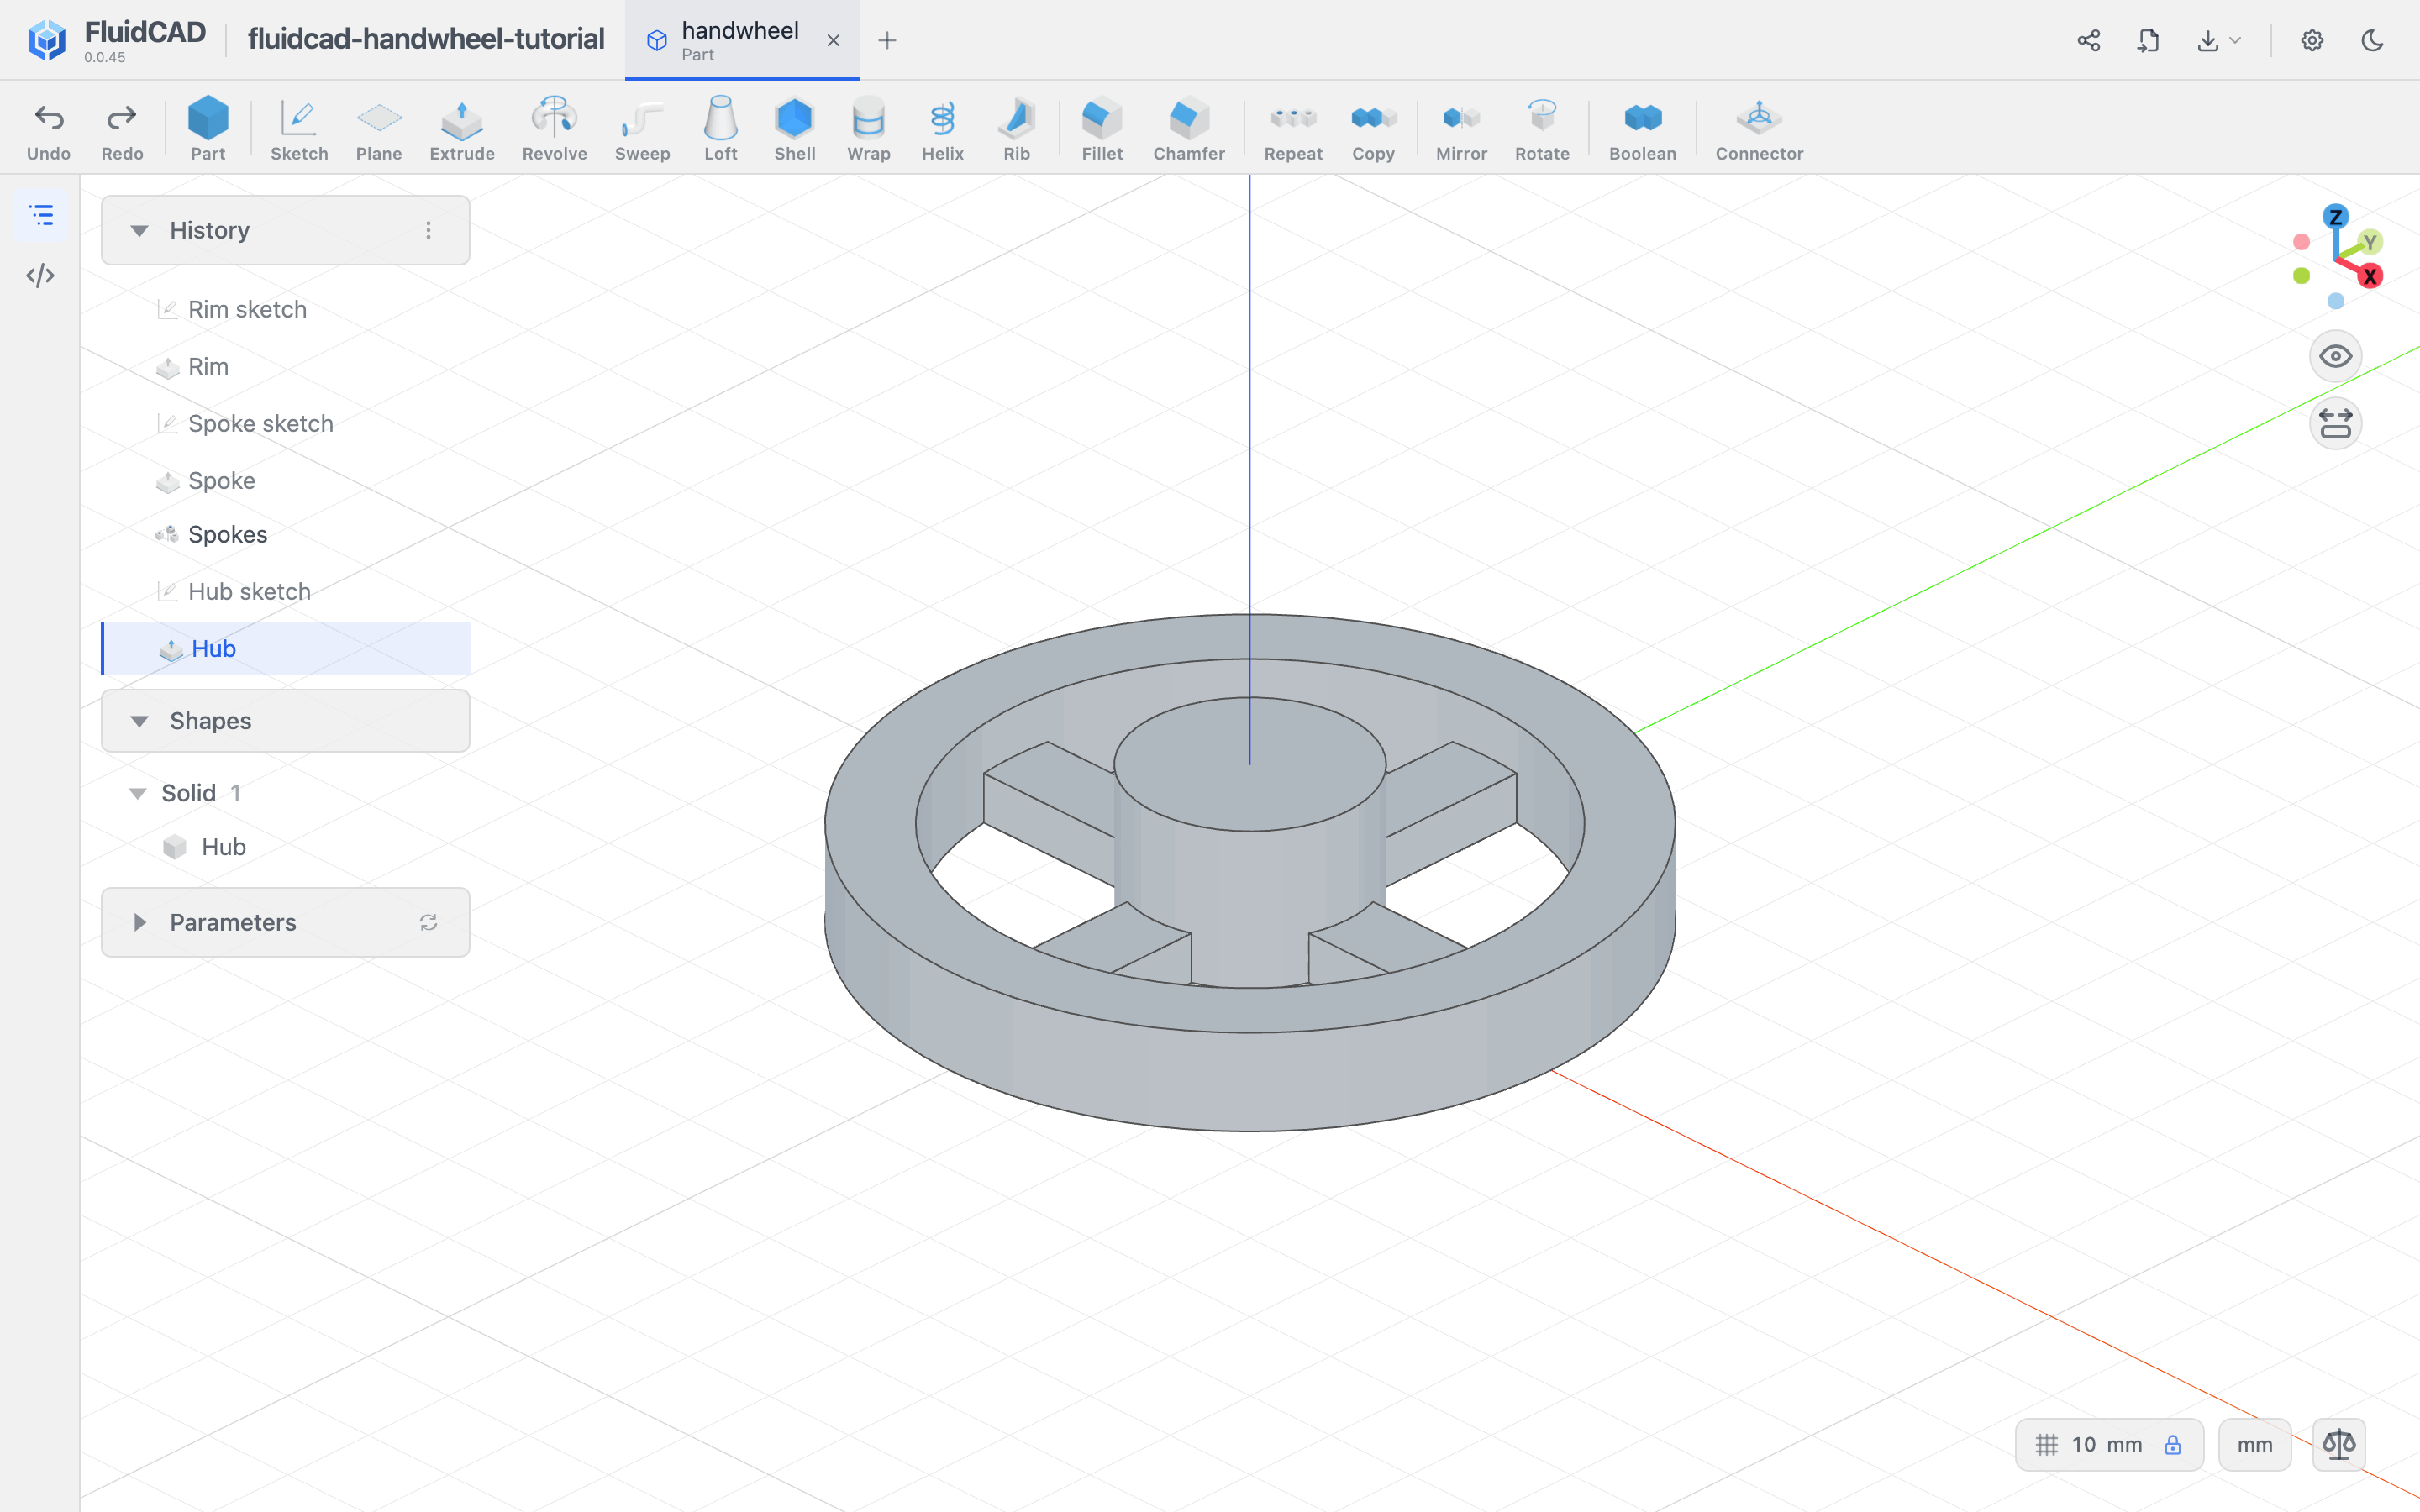Choose the Loft tool

[x=720, y=129]
